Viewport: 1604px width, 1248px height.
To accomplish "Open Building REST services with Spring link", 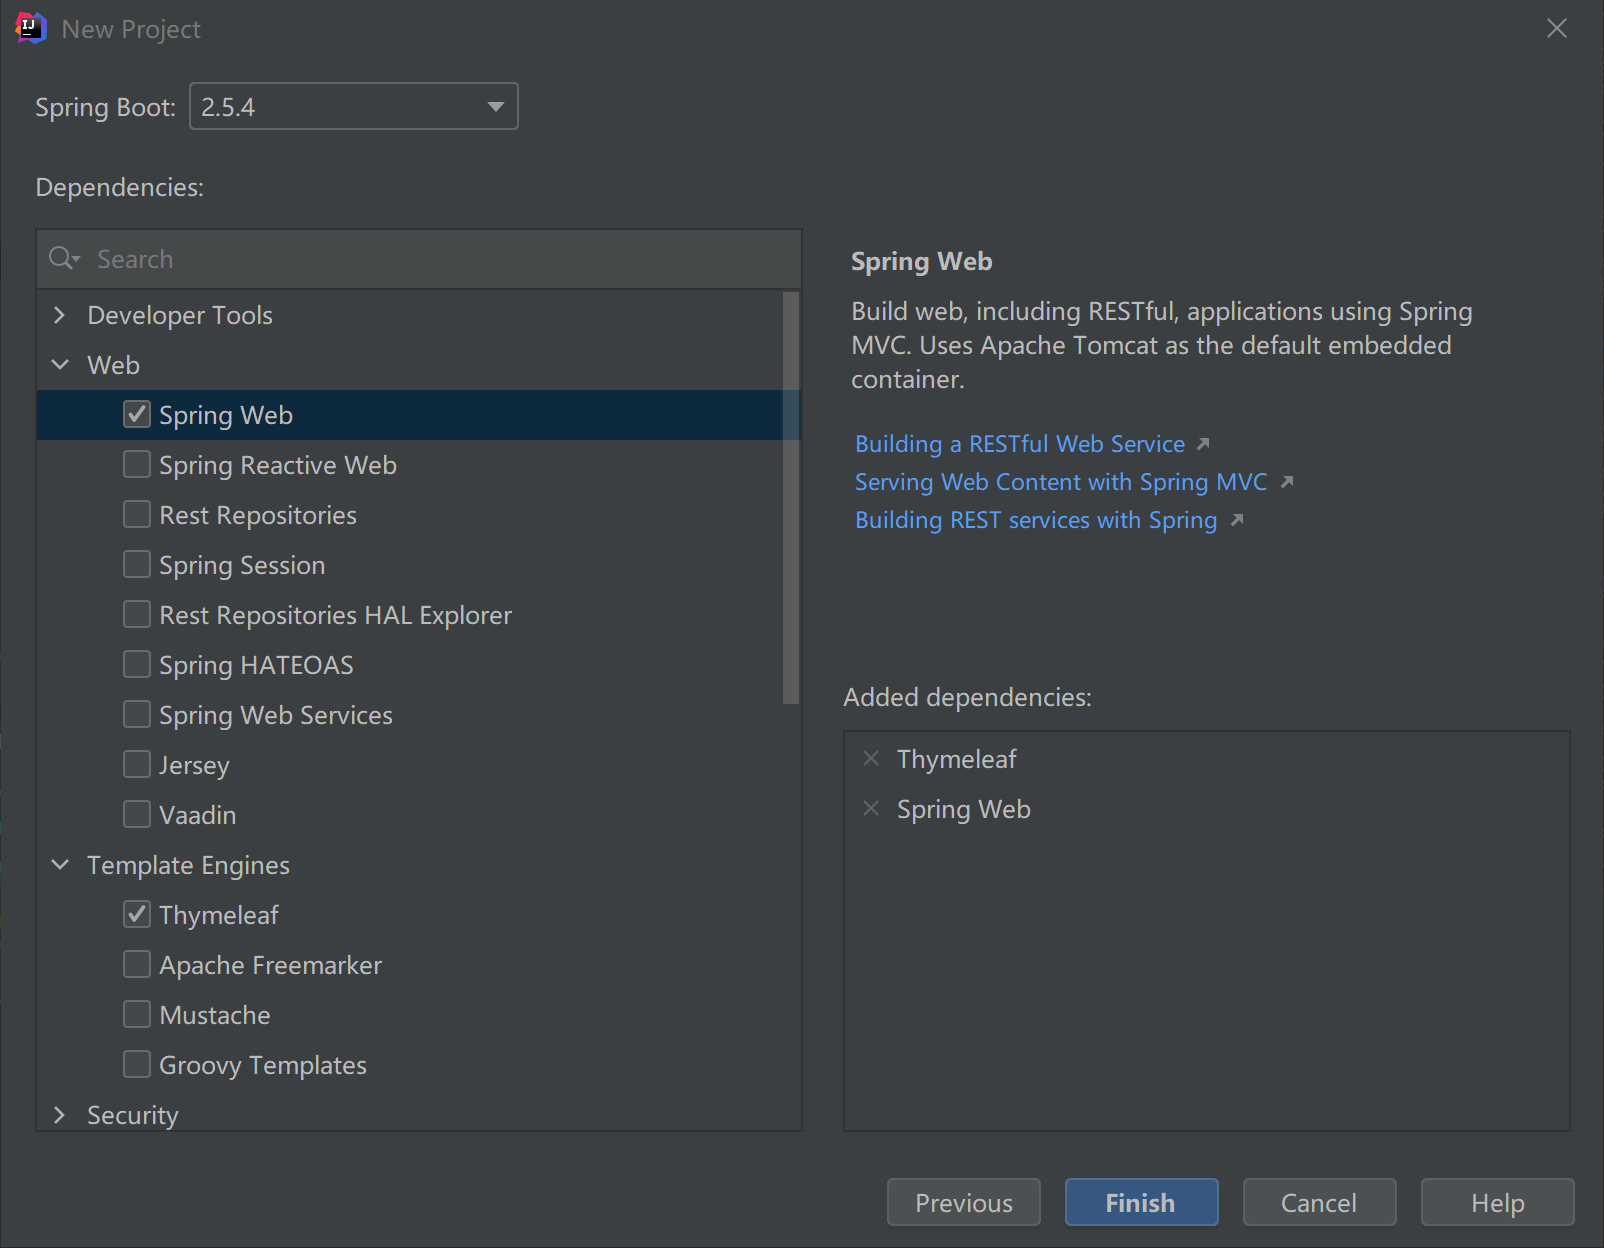I will 1036,520.
